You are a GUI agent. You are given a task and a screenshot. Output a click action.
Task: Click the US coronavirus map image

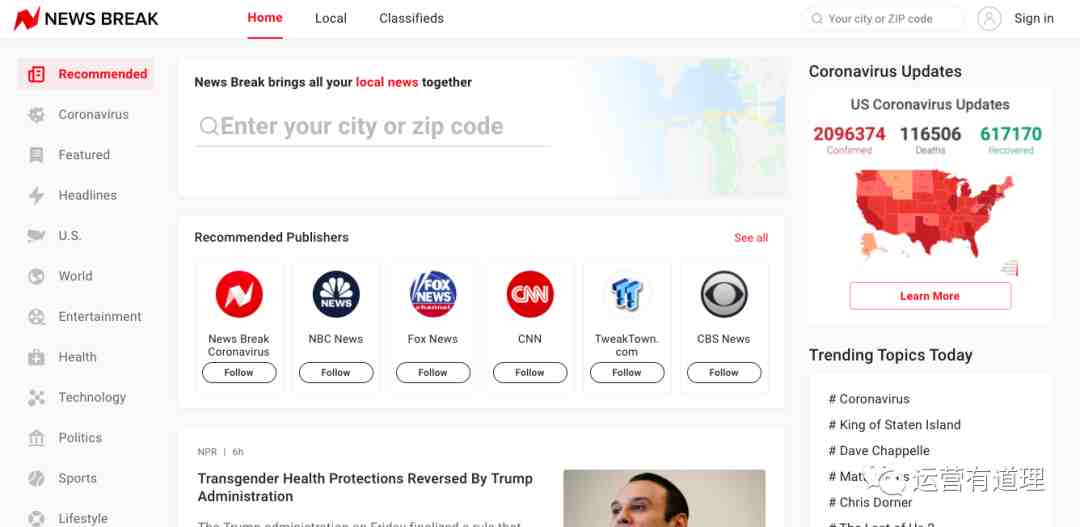coord(935,218)
